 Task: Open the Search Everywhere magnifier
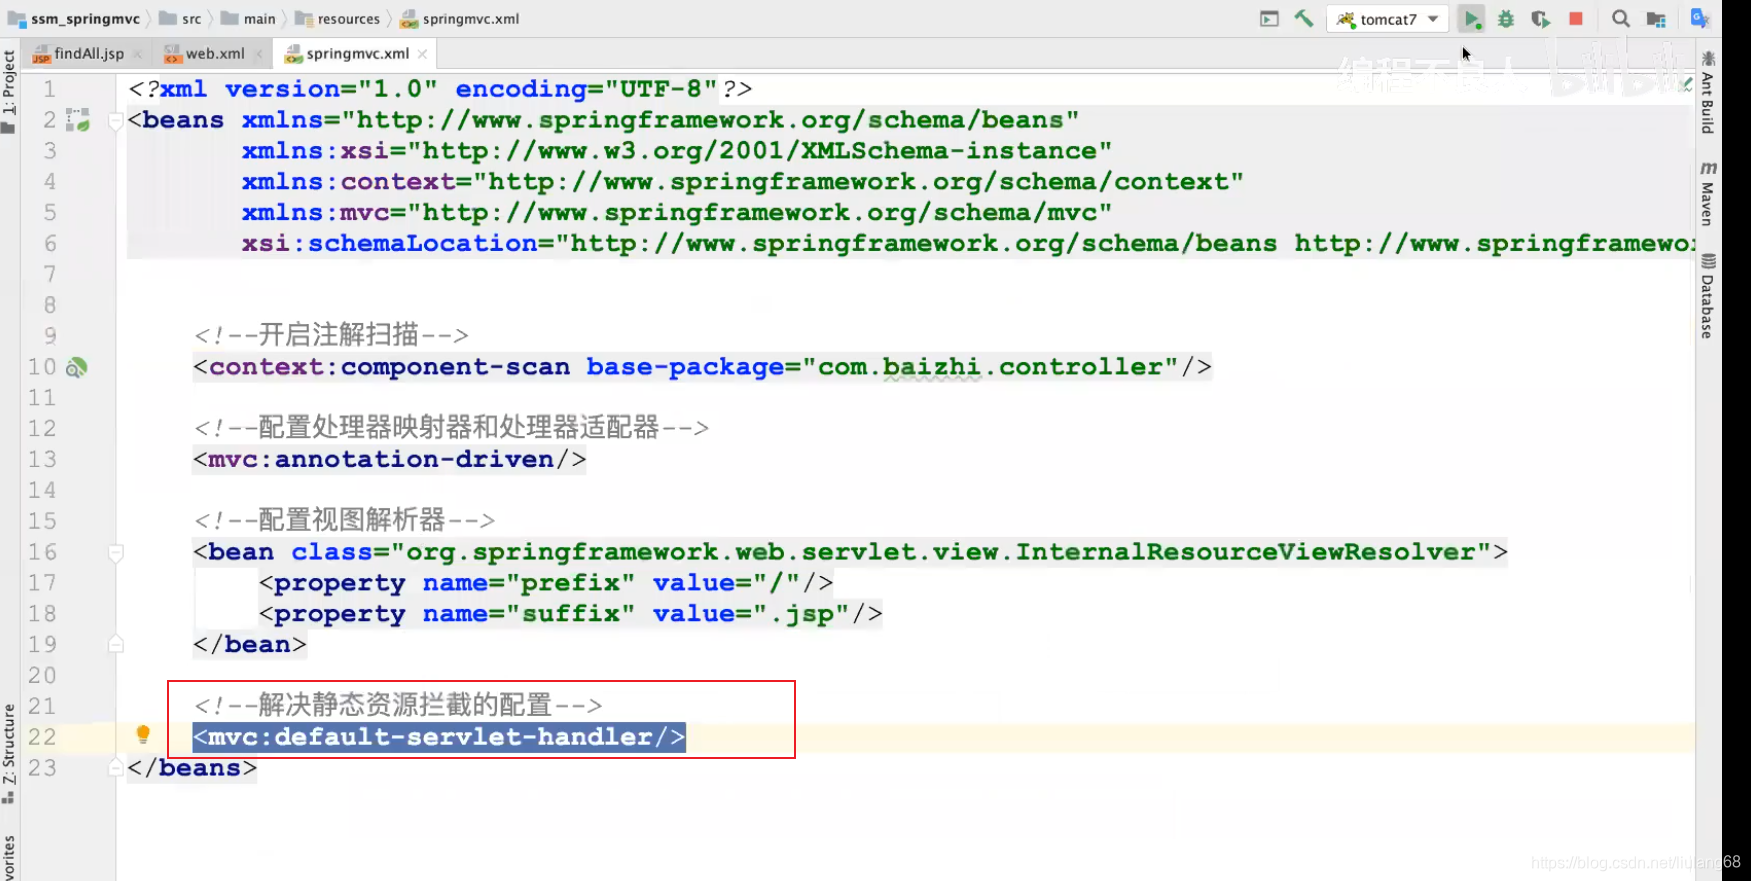pyautogui.click(x=1621, y=19)
